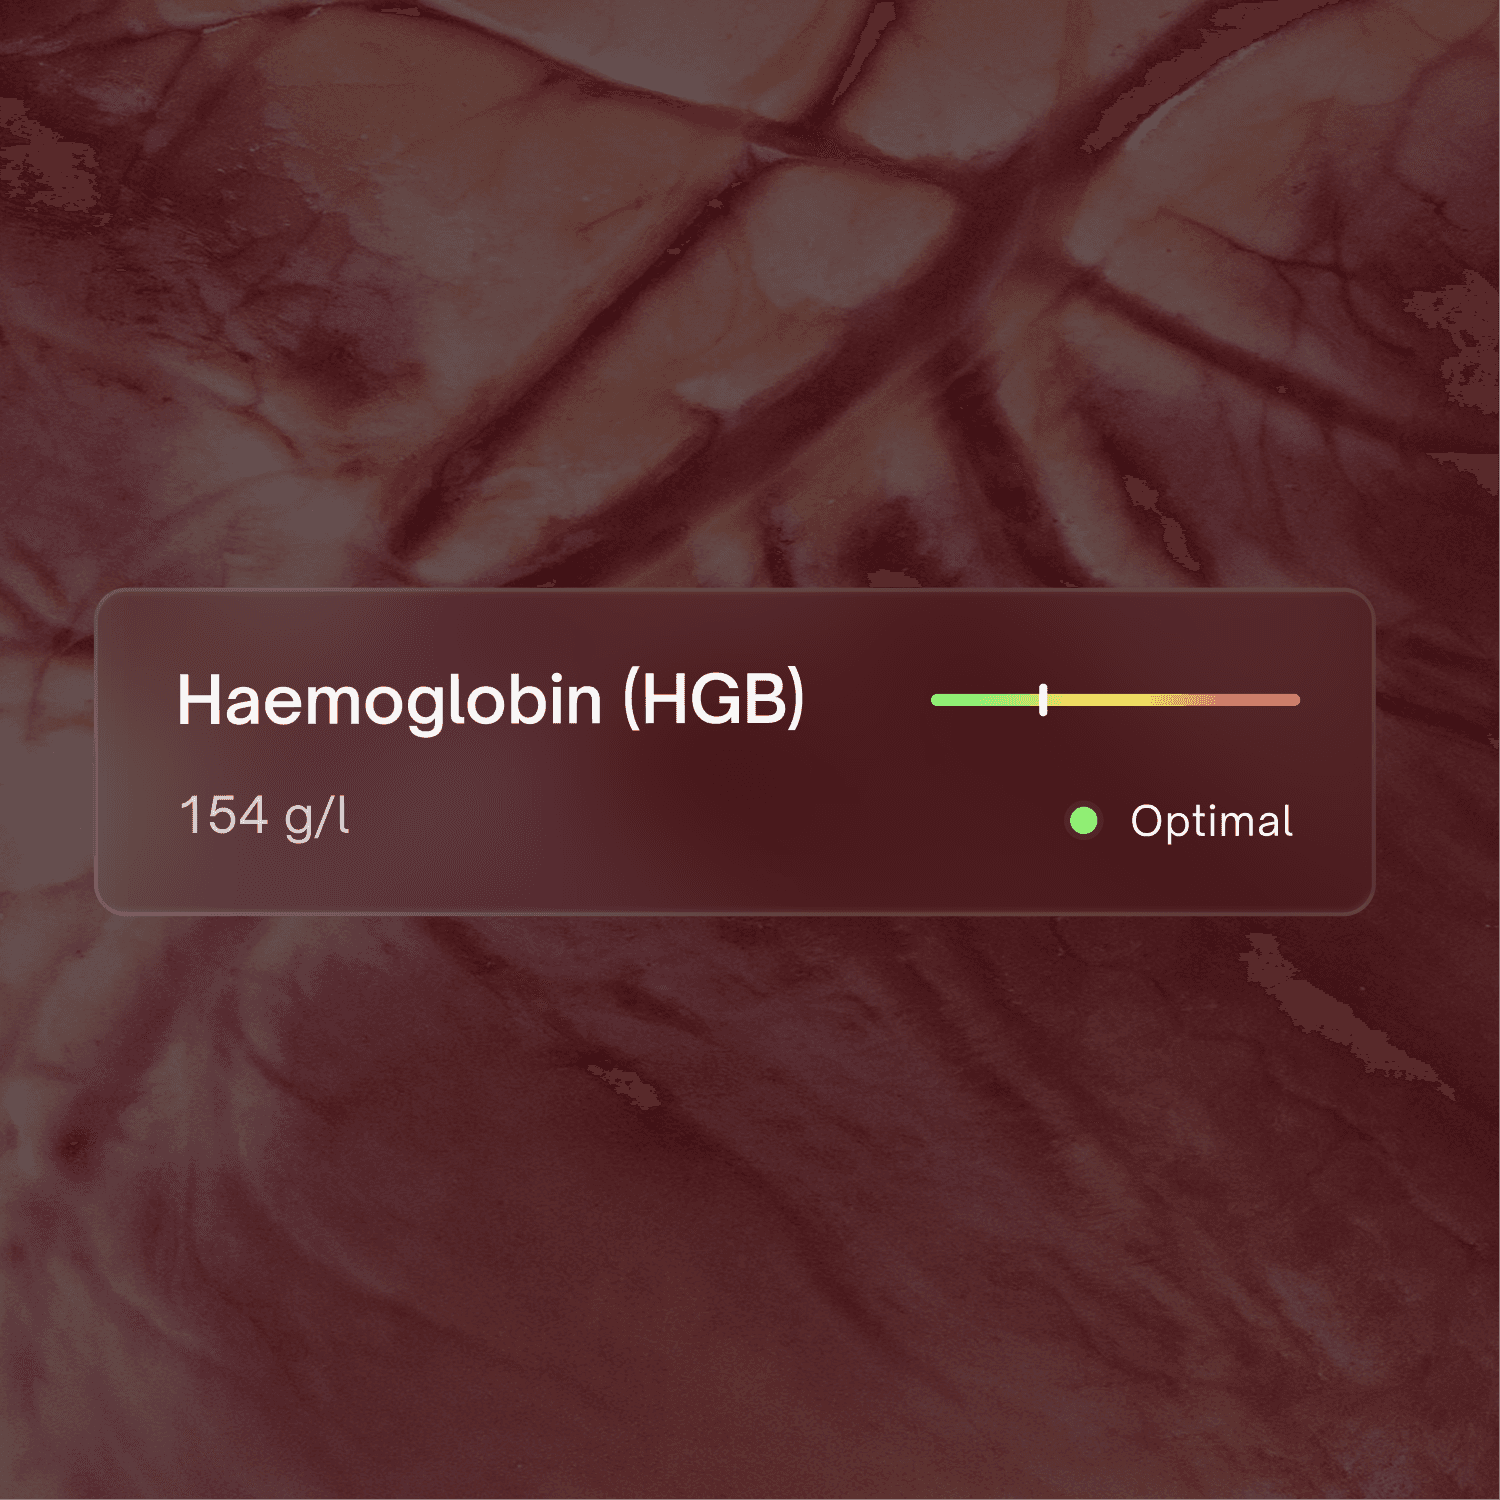Click right end of colored range bar

click(1294, 700)
